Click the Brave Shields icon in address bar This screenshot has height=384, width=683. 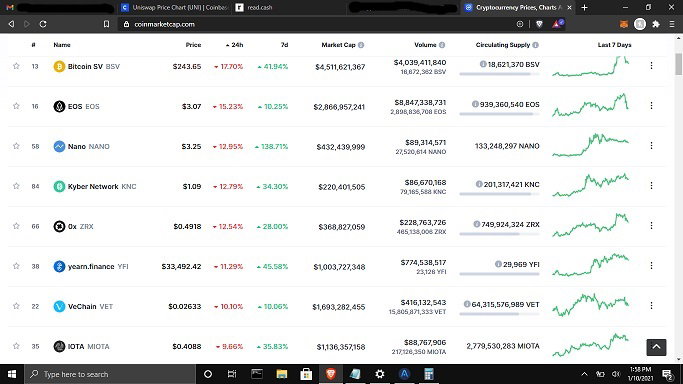pos(539,24)
